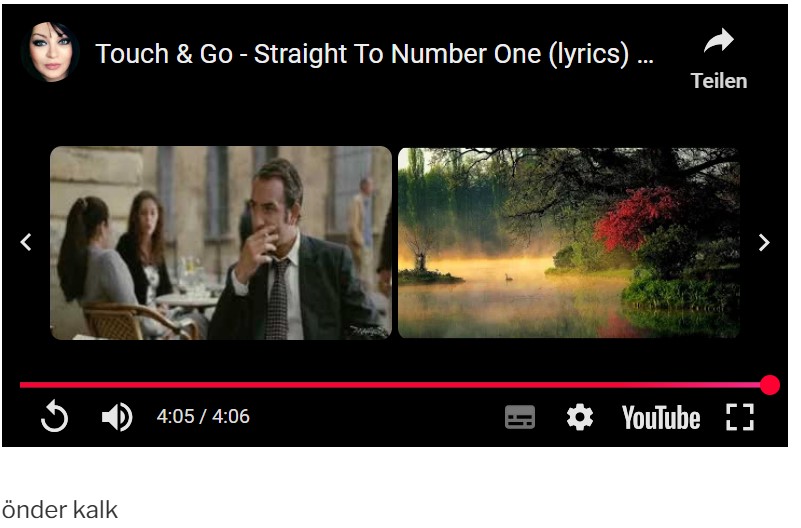Viewport: 801px width, 528px height.
Task: Seek to the middle of the progress bar
Action: [394, 385]
